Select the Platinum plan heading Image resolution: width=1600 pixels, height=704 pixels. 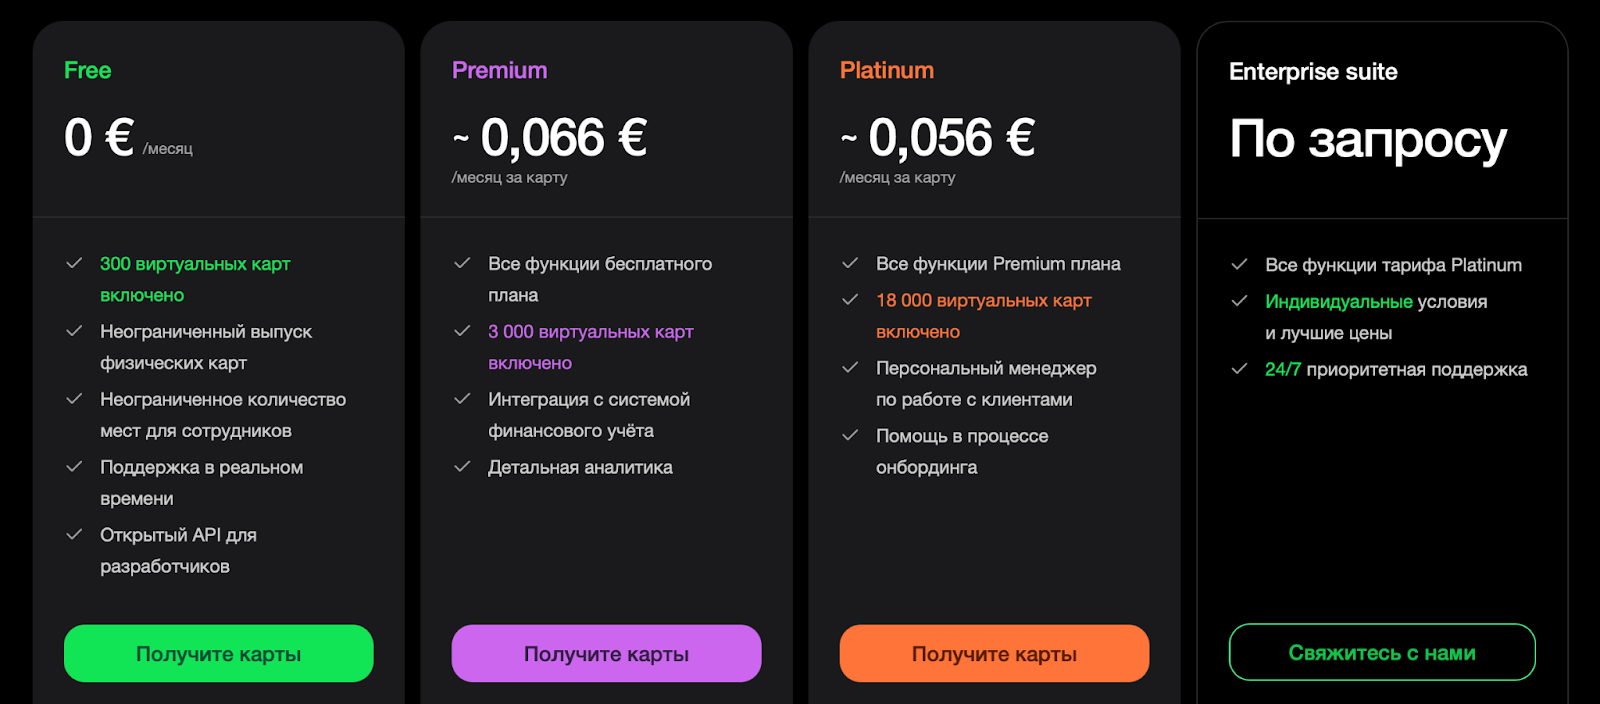(887, 71)
